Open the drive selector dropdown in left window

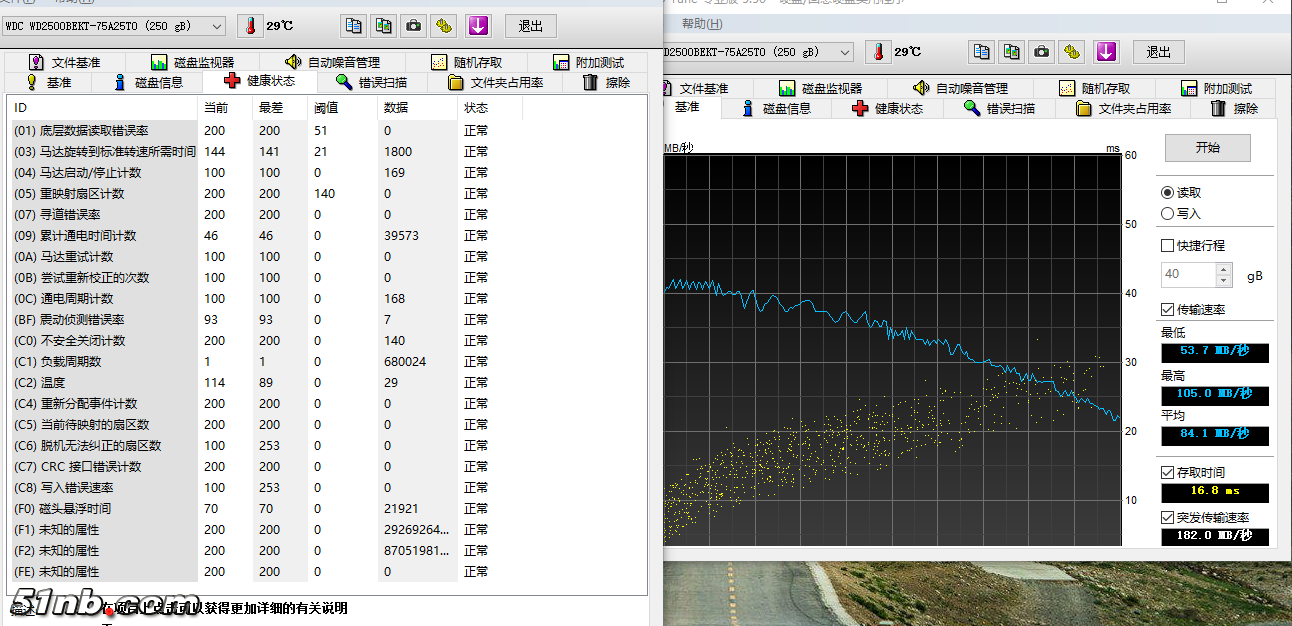(217, 26)
